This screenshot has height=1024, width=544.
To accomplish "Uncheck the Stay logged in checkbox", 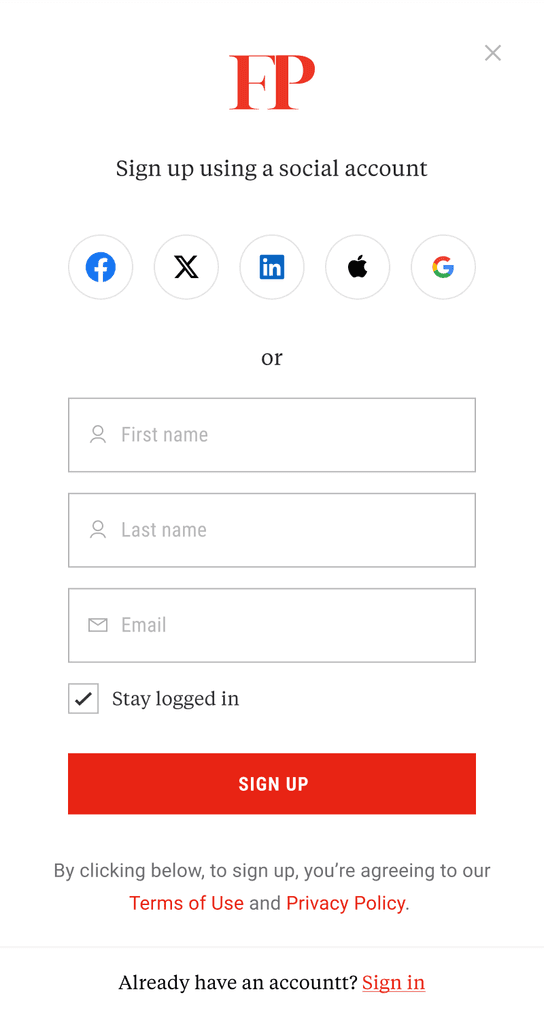I will pos(84,699).
